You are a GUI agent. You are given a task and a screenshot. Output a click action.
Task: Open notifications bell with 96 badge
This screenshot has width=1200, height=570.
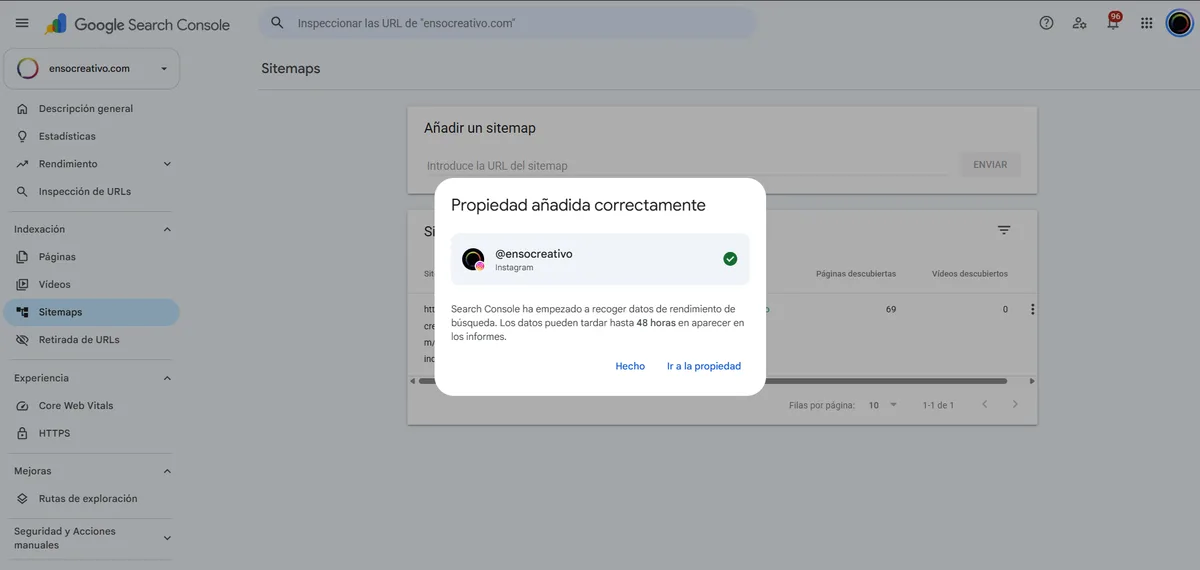pos(1113,22)
